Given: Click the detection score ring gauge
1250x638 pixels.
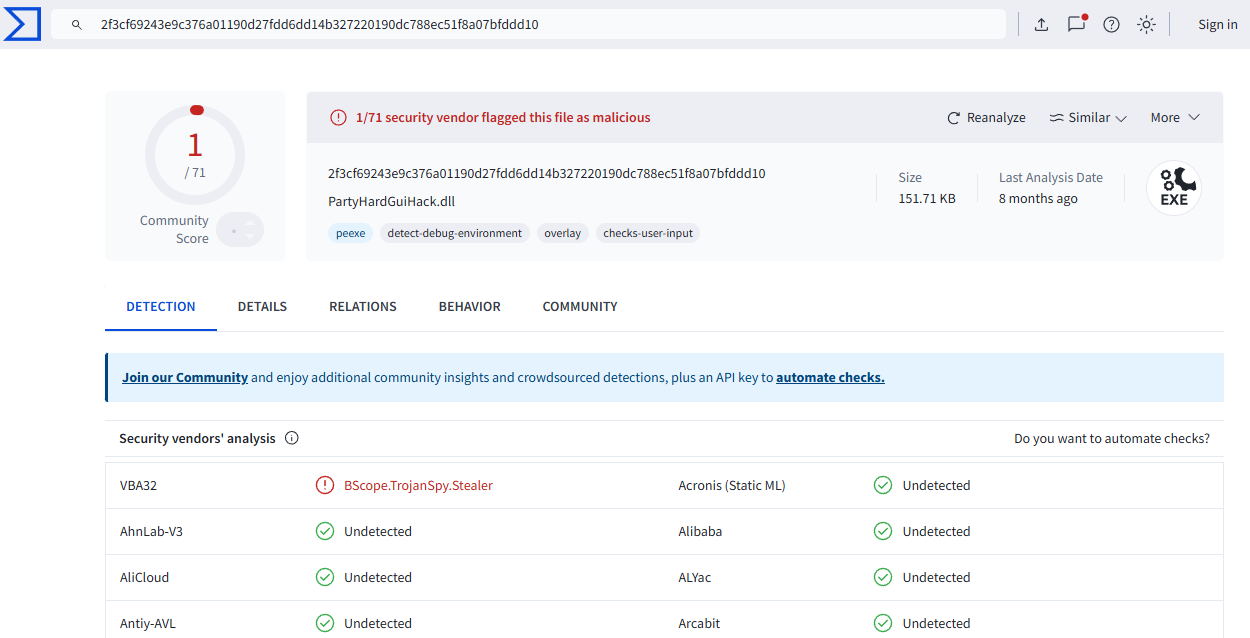Looking at the screenshot, I should click(195, 155).
